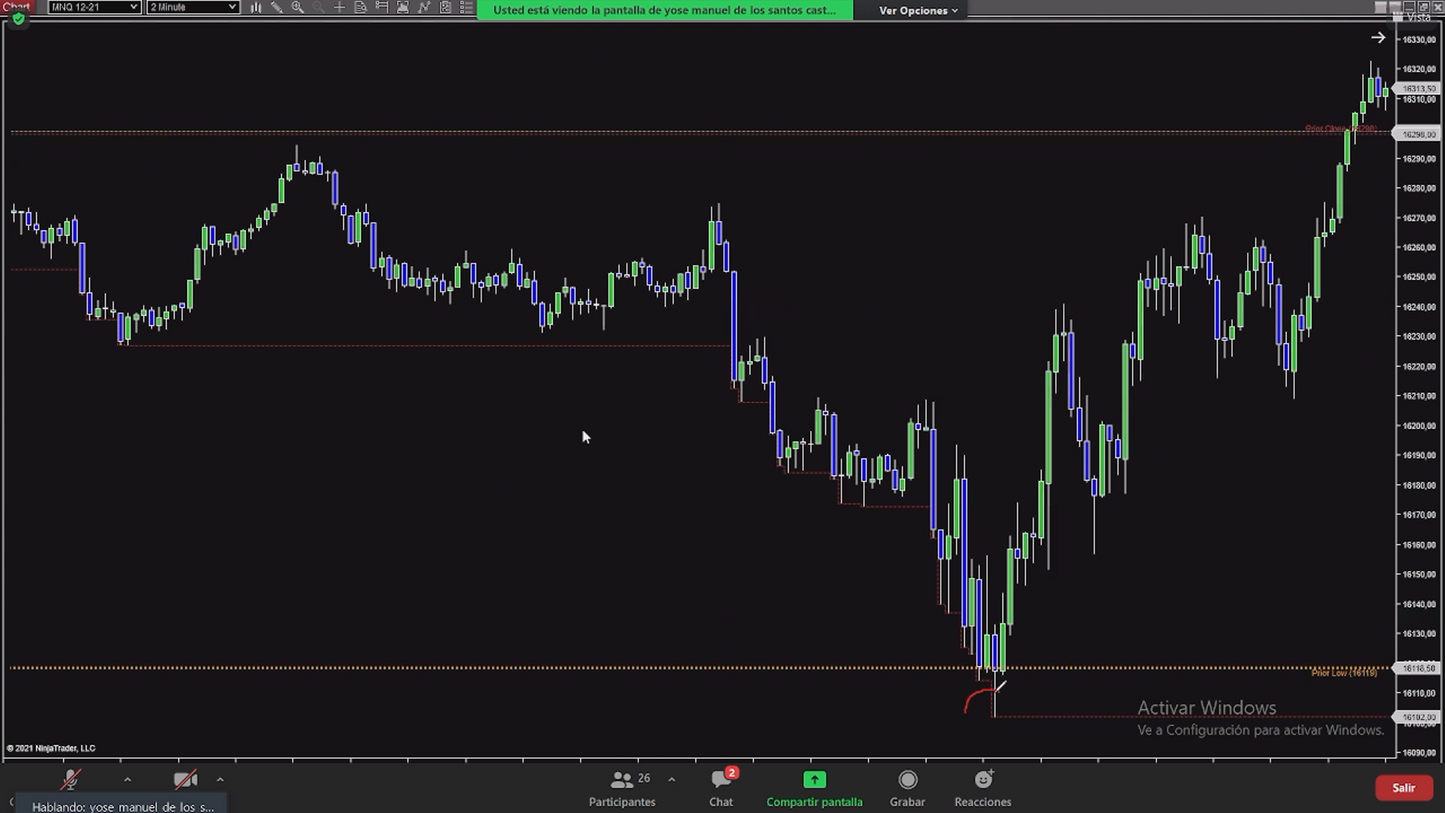Open the data box icon
This screenshot has height=813, width=1445.
pos(361,7)
